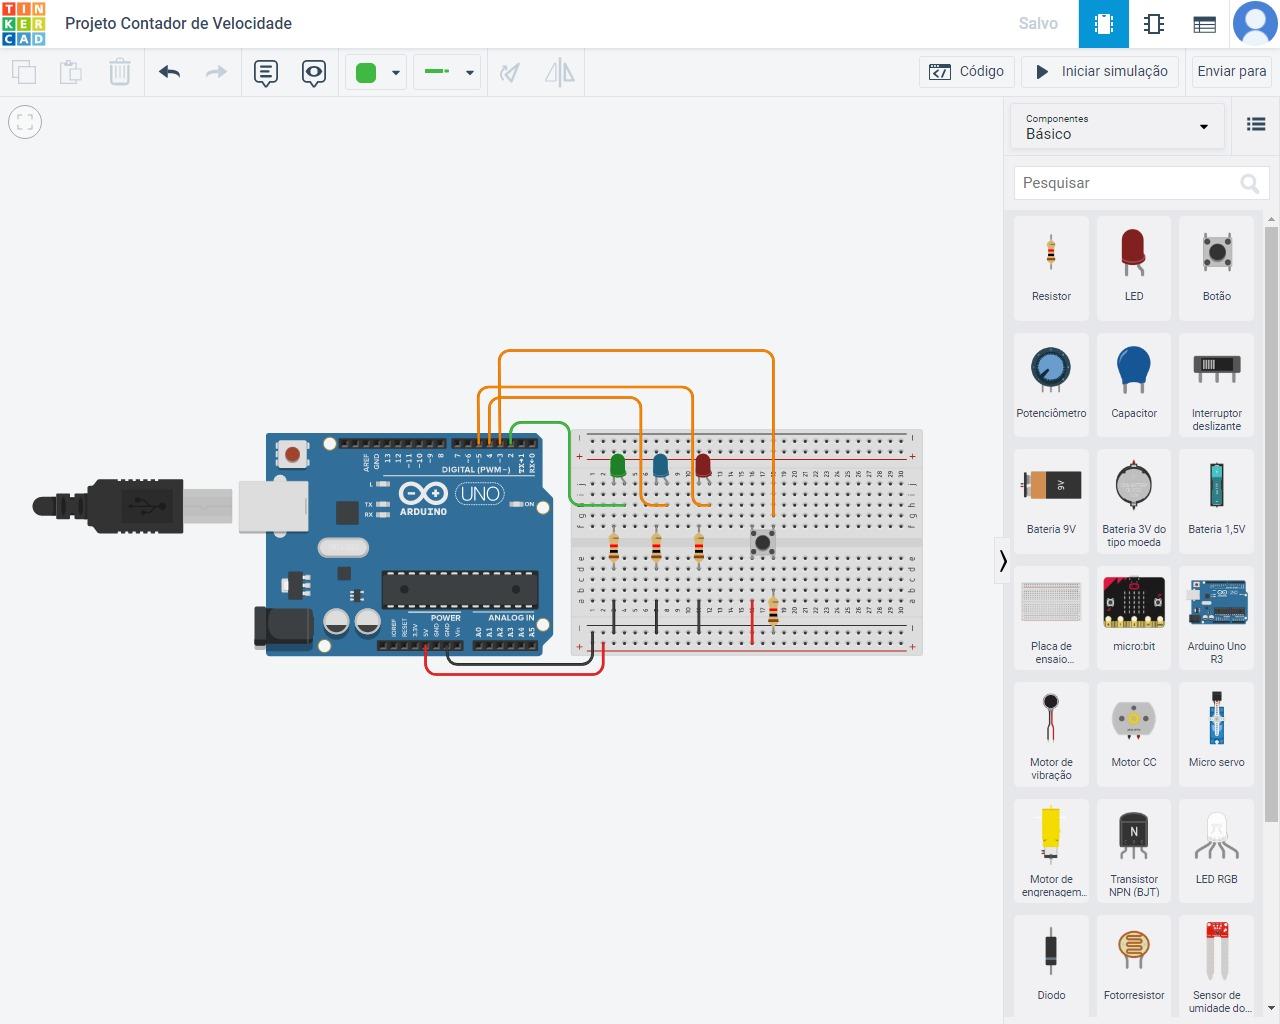Select the Diodo component
The width and height of the screenshot is (1280, 1024).
click(1051, 967)
